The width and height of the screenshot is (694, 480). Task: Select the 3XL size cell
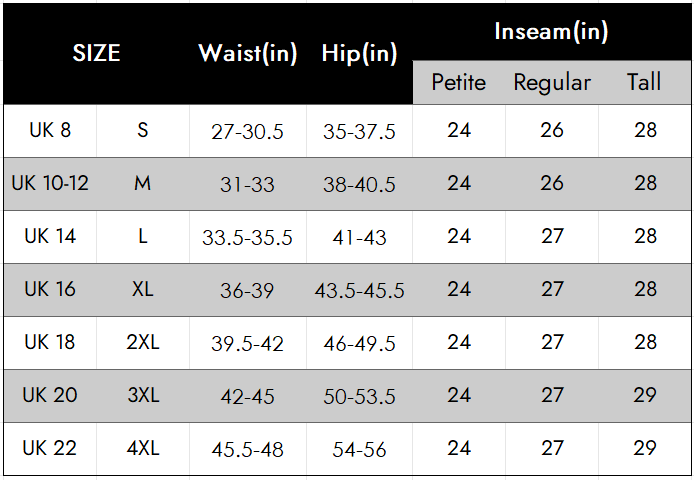click(143, 395)
